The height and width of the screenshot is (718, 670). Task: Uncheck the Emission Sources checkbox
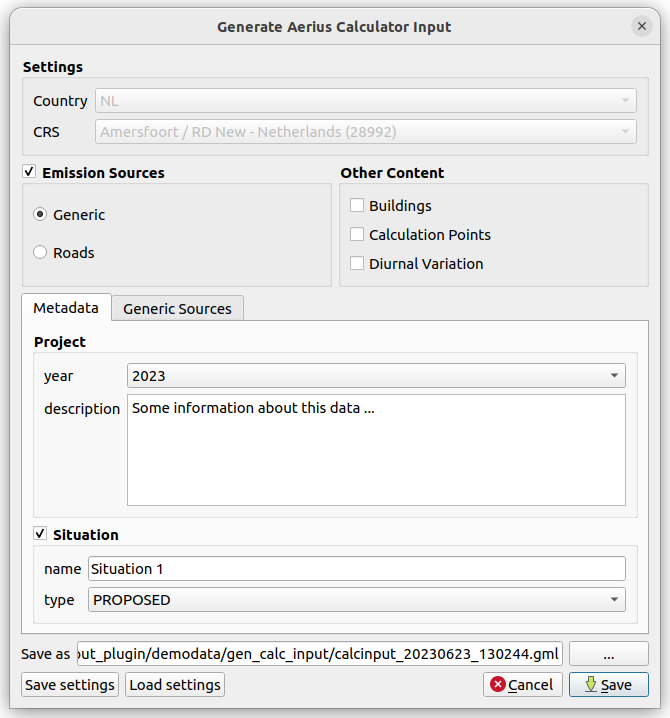pos(29,173)
